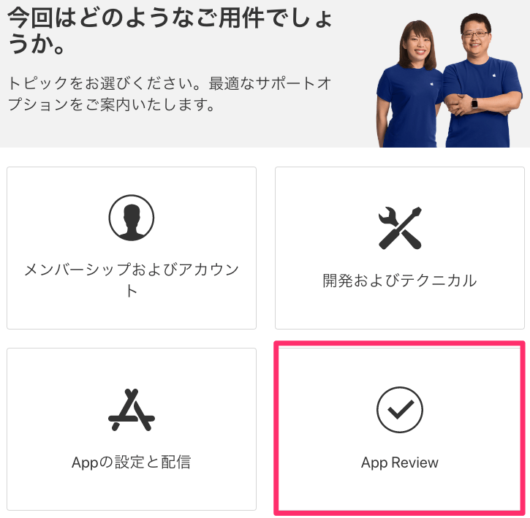
Task: Click the Apple logo on man's shirt
Action: 494,74
